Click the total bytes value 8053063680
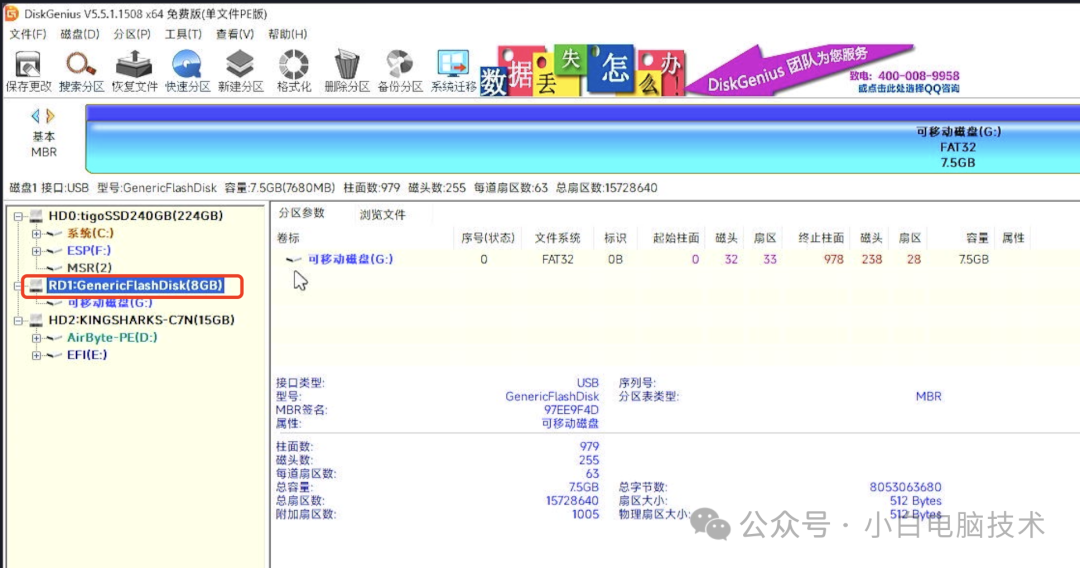Screen dimensions: 1080x568 (x=905, y=487)
